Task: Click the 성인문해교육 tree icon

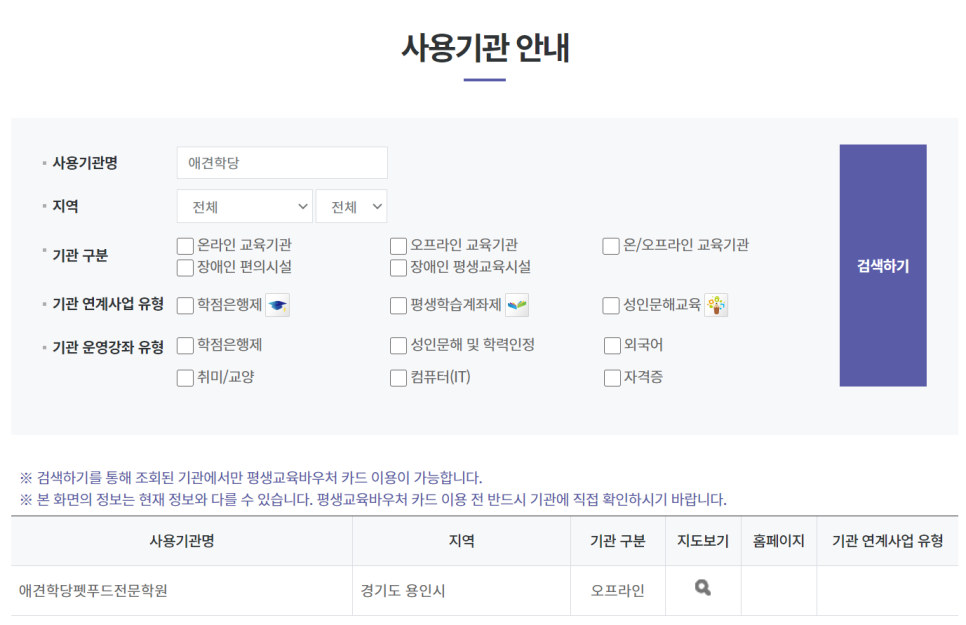Action: point(716,306)
